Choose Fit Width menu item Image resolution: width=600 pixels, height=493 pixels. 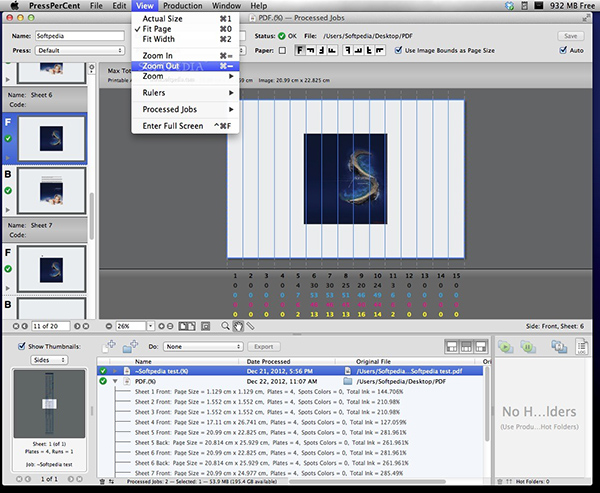pyautogui.click(x=185, y=39)
